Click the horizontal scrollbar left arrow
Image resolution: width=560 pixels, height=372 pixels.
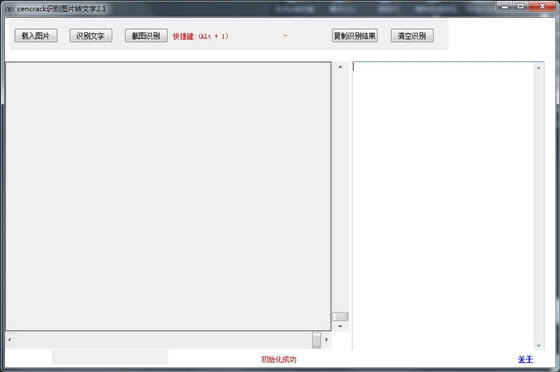(10, 340)
